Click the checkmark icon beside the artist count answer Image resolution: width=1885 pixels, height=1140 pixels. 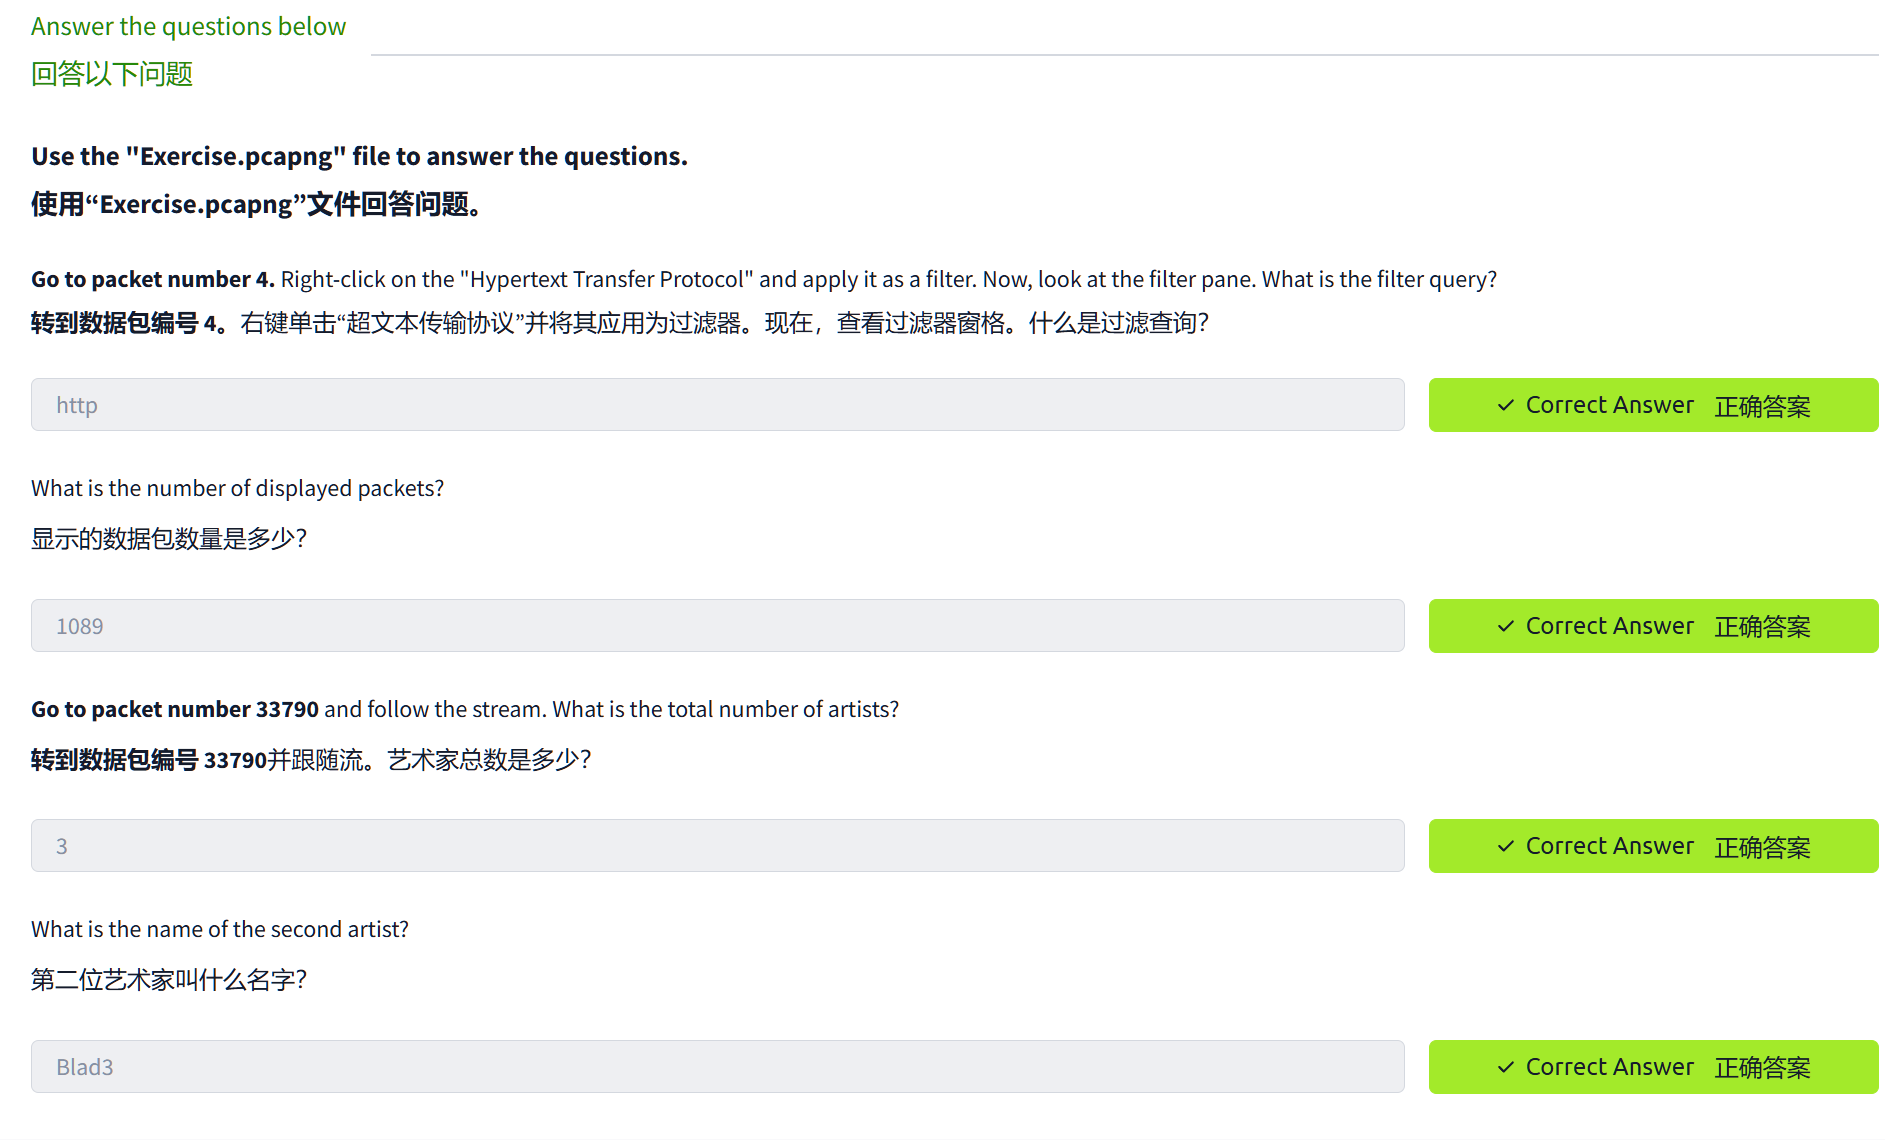click(1505, 846)
